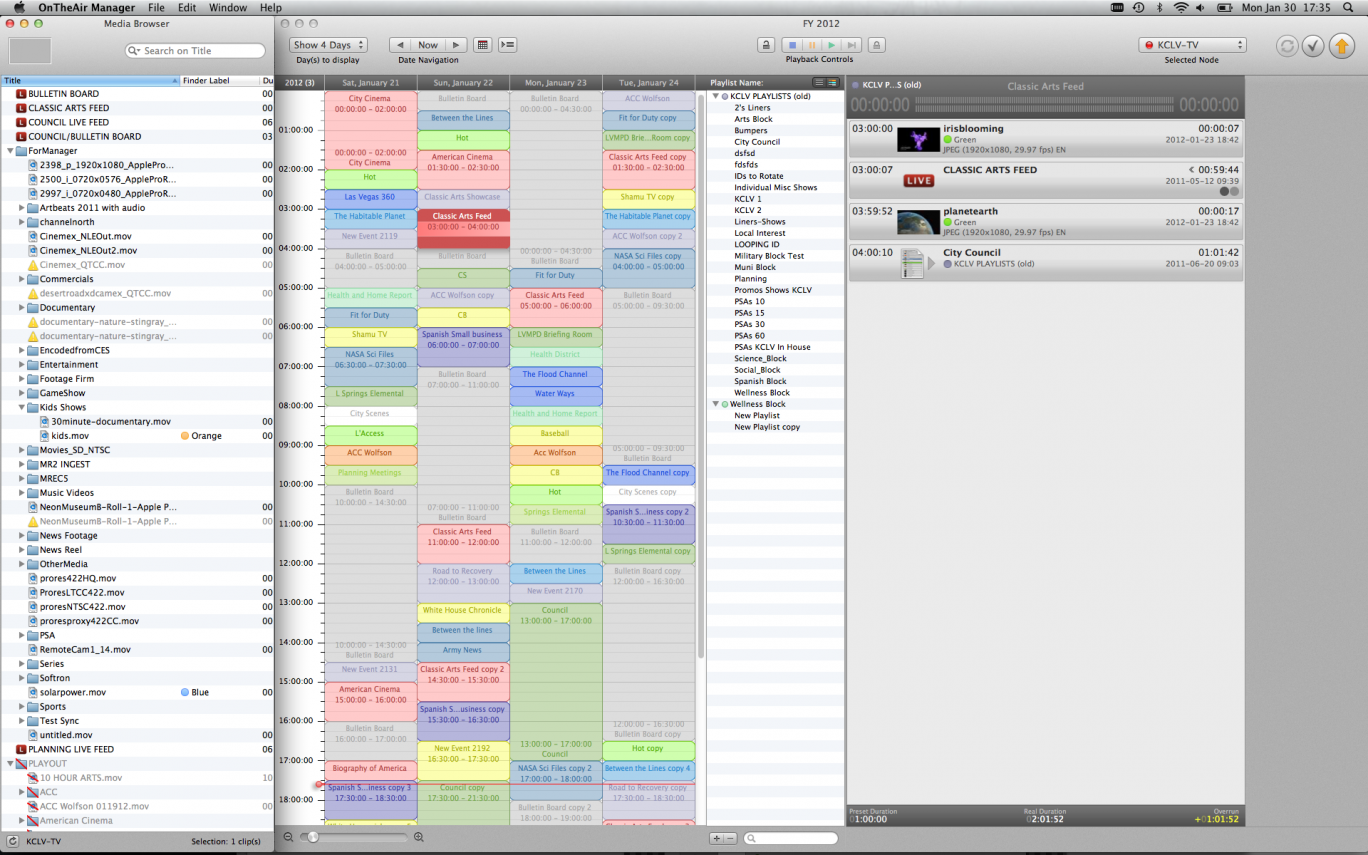Sort by the Finder Label column header

[x=220, y=81]
